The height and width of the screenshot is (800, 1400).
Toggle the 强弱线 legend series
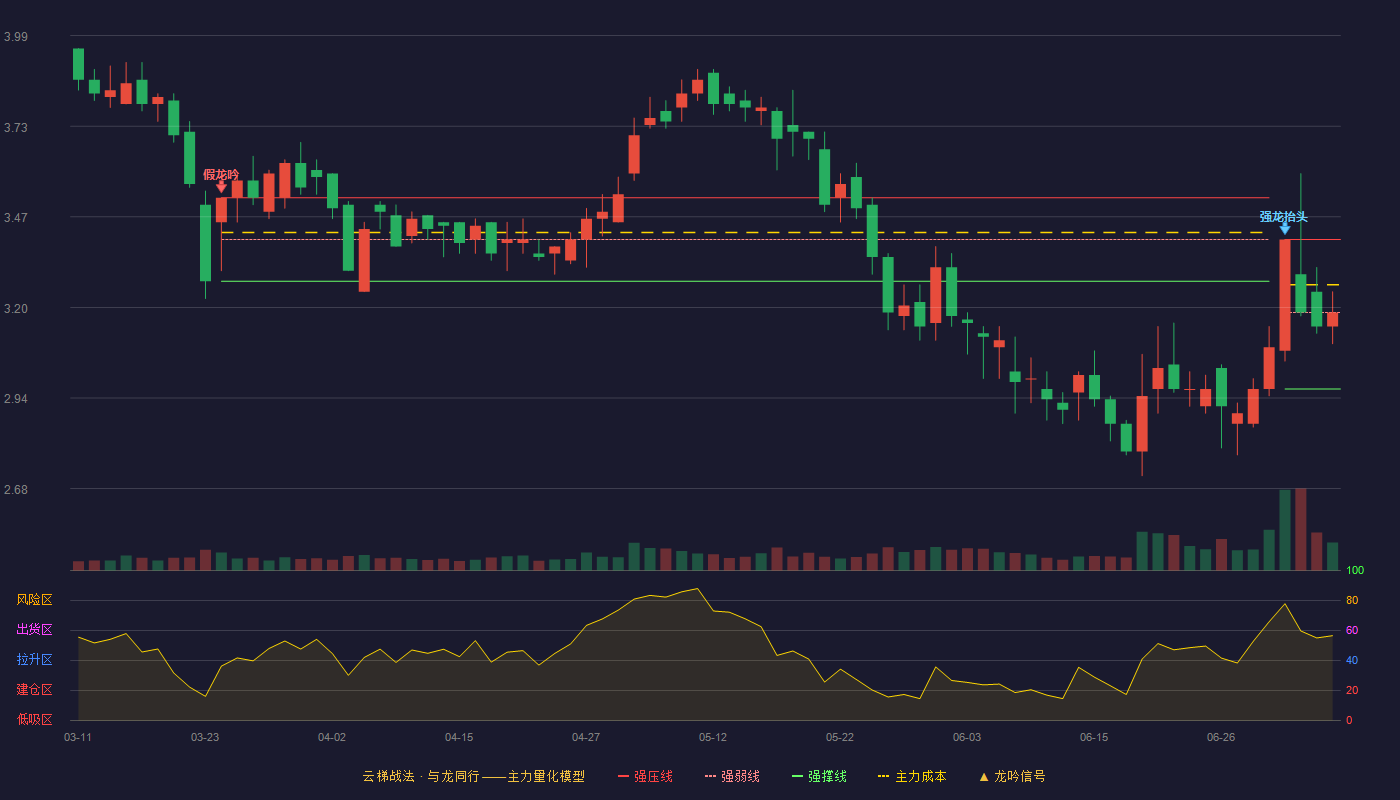pyautogui.click(x=732, y=776)
